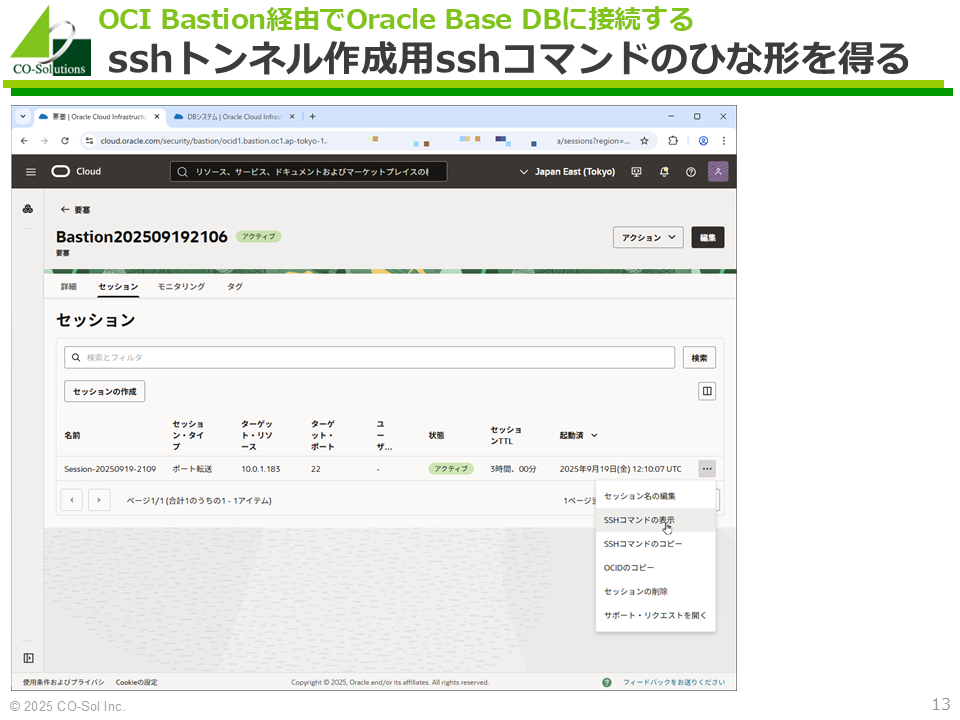Click the target port 22 cell
Viewport: 960px width, 720px height.
(x=315, y=469)
